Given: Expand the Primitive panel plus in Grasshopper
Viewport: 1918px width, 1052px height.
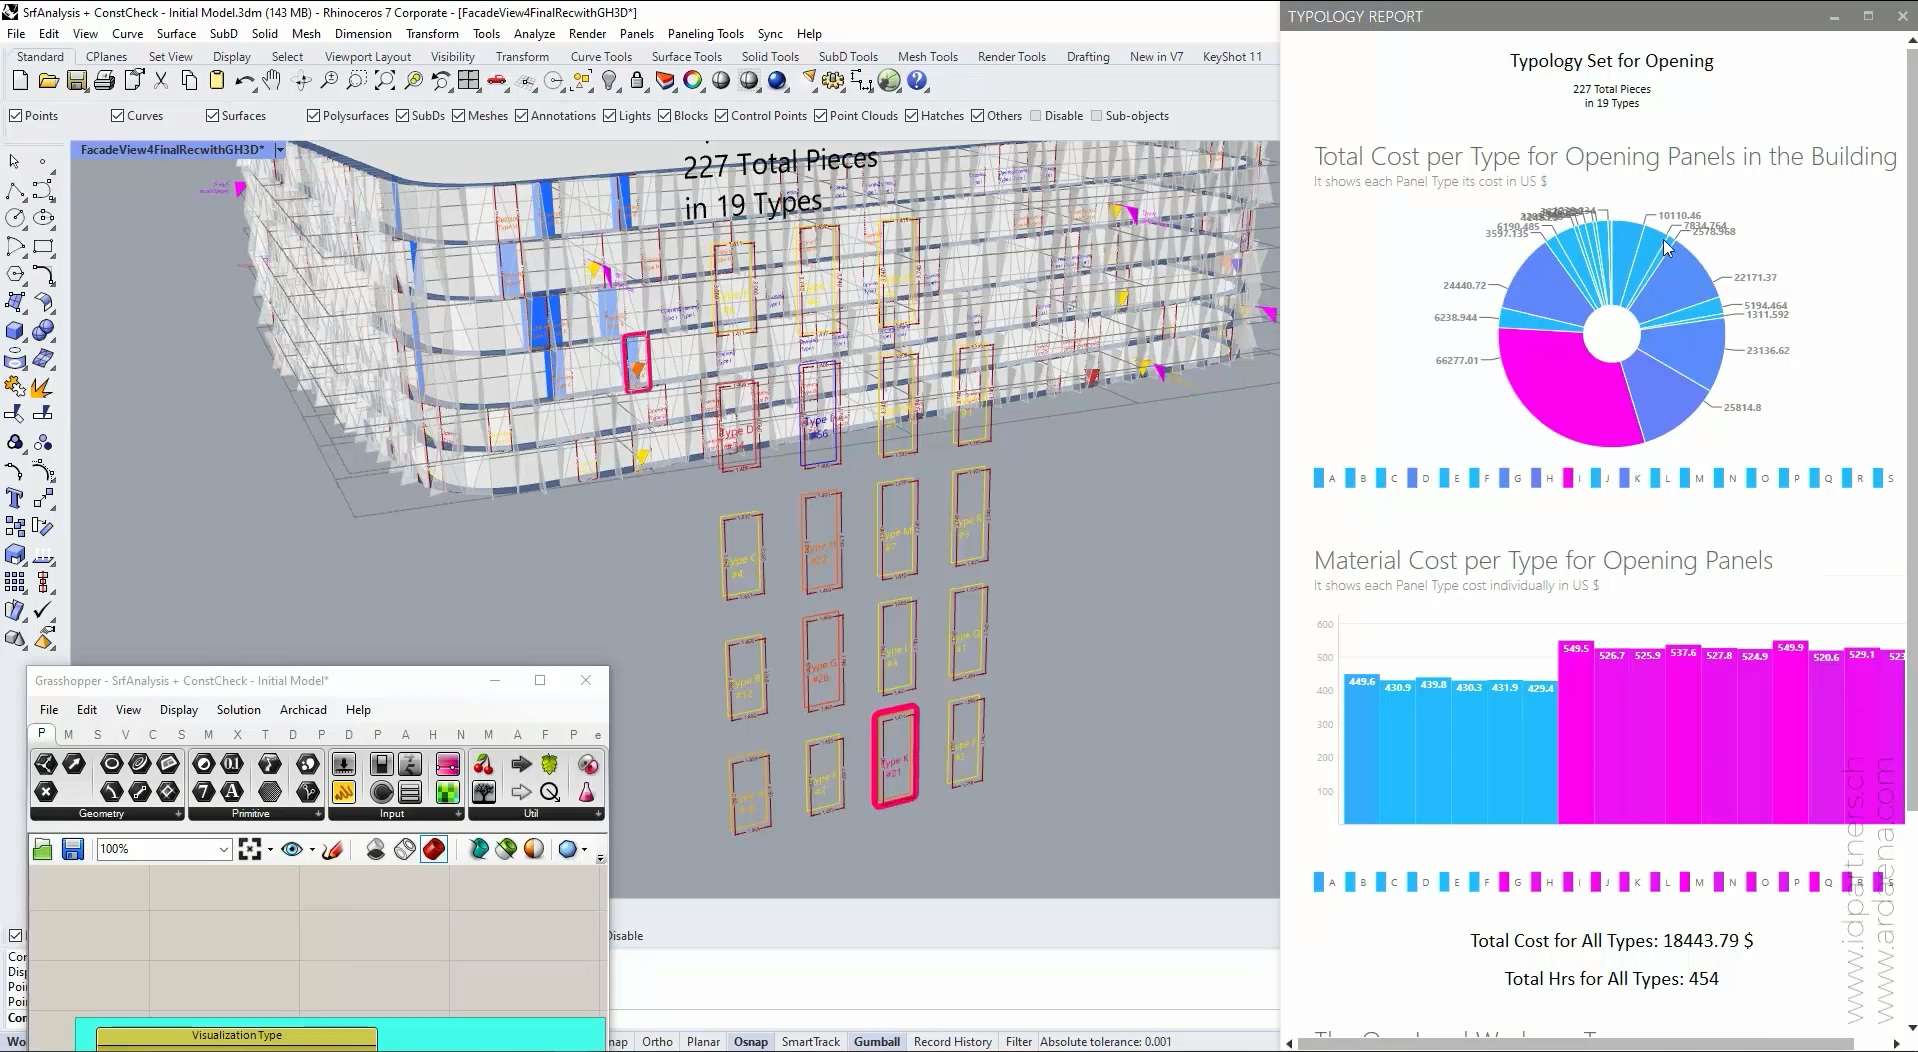Looking at the screenshot, I should point(318,814).
